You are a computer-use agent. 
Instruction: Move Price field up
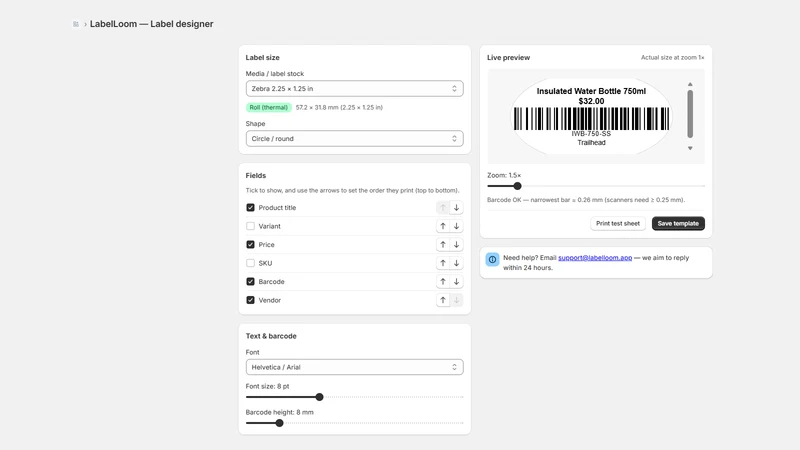(443, 244)
